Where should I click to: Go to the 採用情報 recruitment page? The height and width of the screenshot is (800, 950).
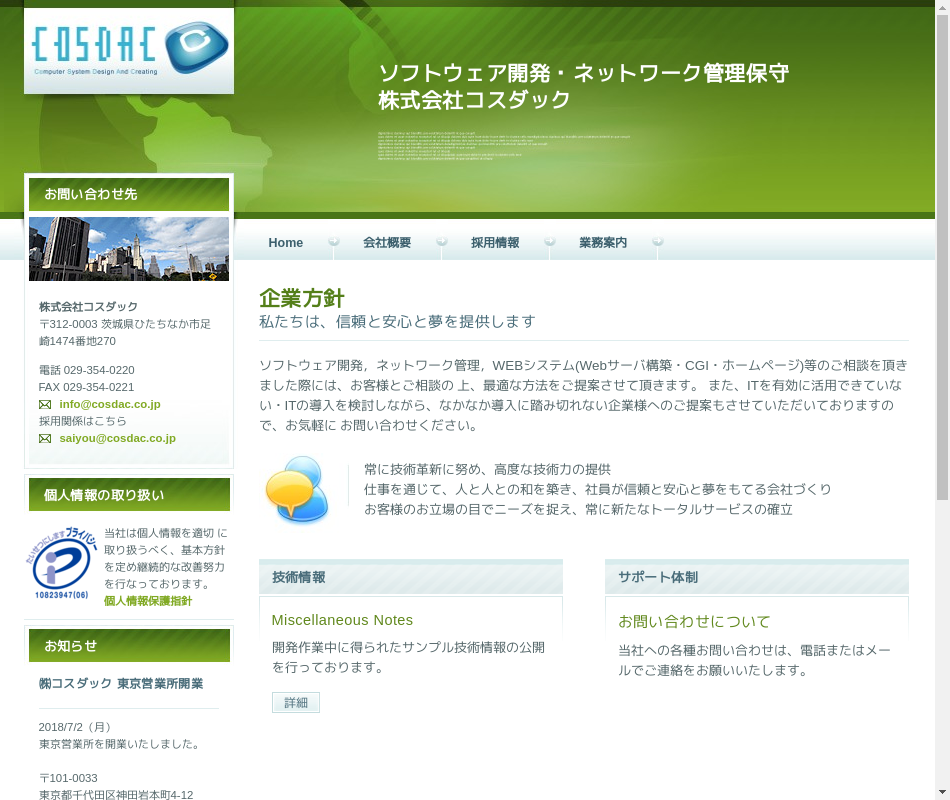(x=495, y=243)
